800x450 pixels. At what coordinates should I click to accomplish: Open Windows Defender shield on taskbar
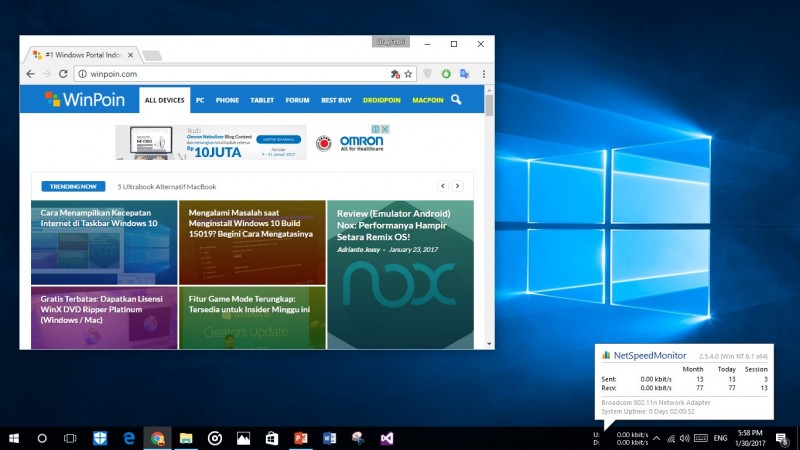tap(100, 438)
